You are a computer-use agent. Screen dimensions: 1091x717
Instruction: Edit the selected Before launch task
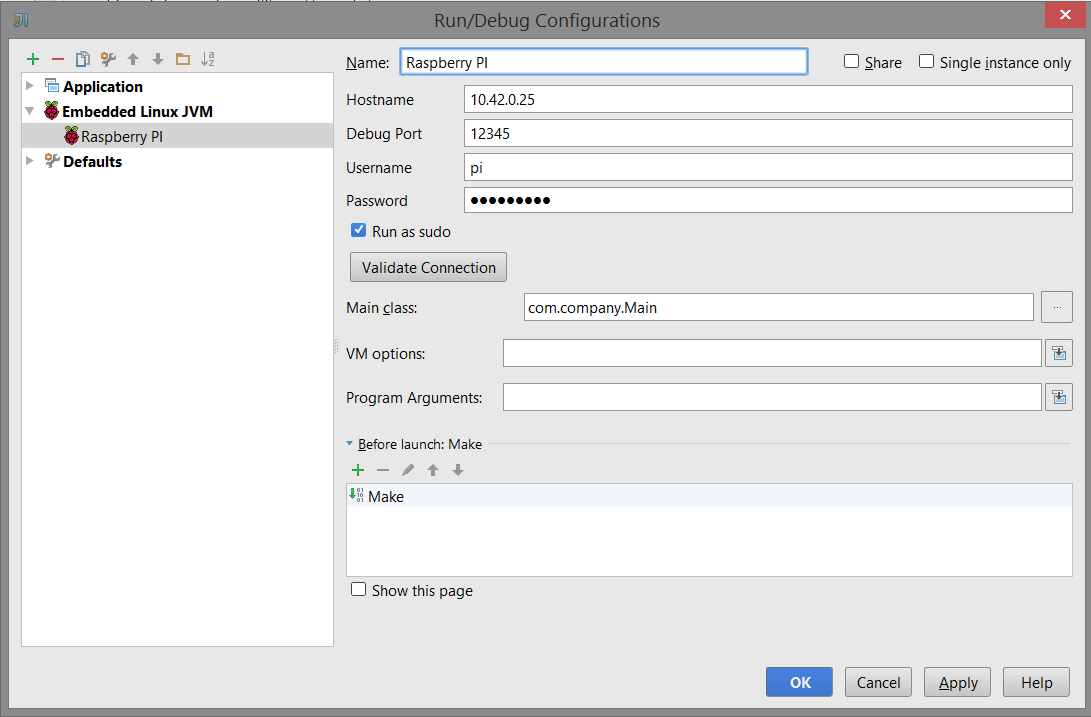(x=408, y=470)
